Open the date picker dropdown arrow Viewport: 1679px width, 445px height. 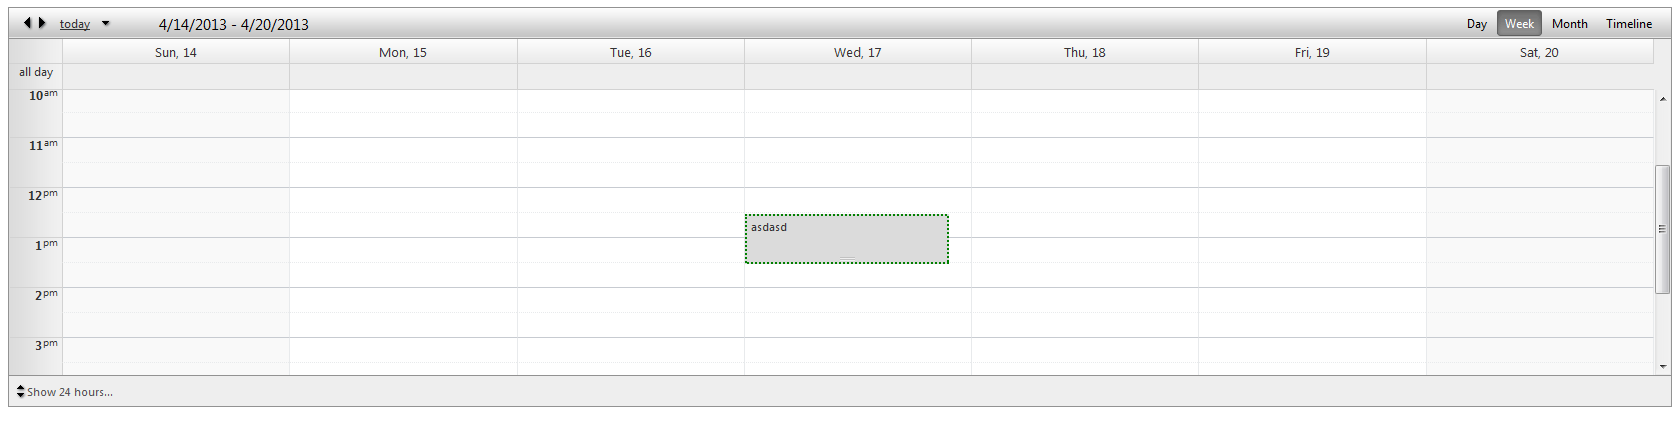coord(106,23)
